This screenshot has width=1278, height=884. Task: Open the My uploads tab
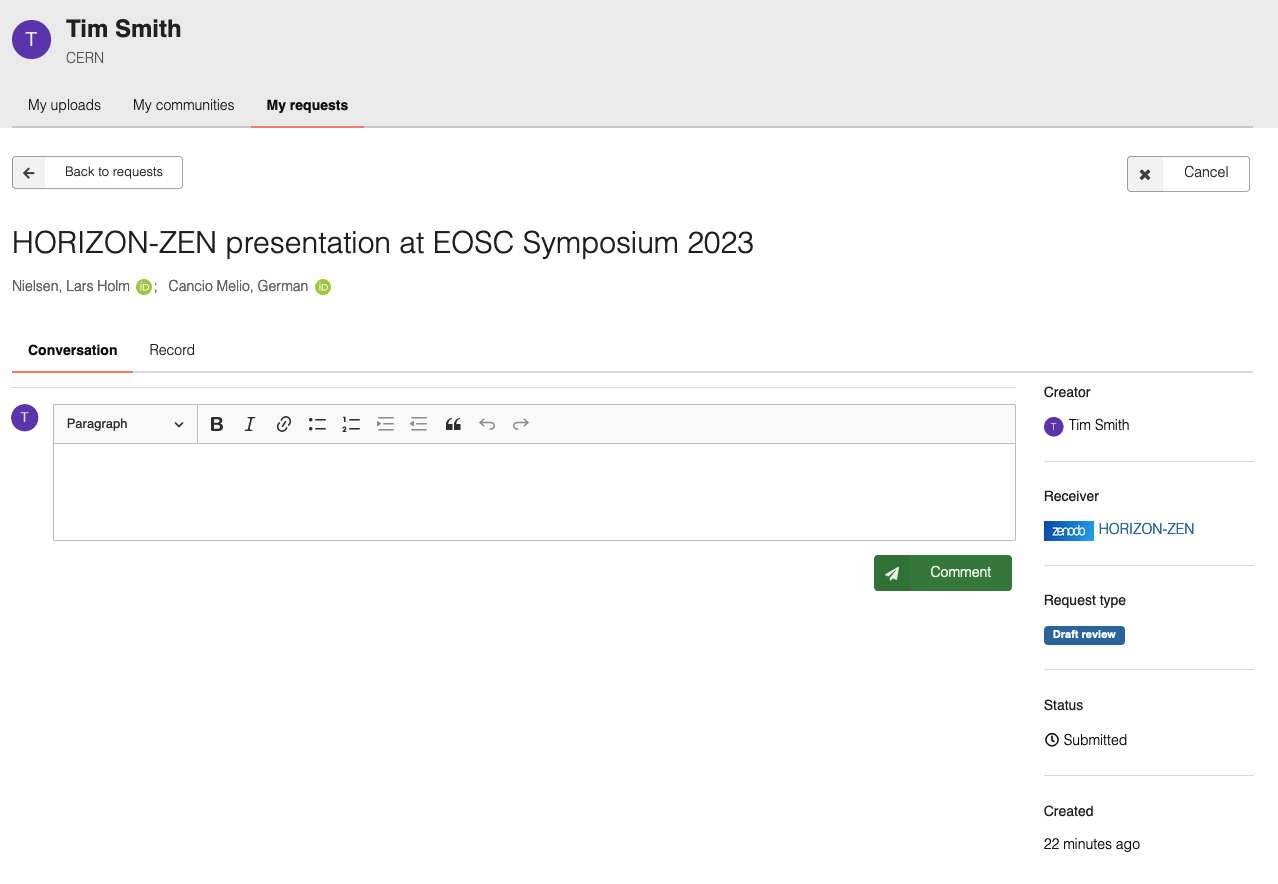click(x=64, y=105)
